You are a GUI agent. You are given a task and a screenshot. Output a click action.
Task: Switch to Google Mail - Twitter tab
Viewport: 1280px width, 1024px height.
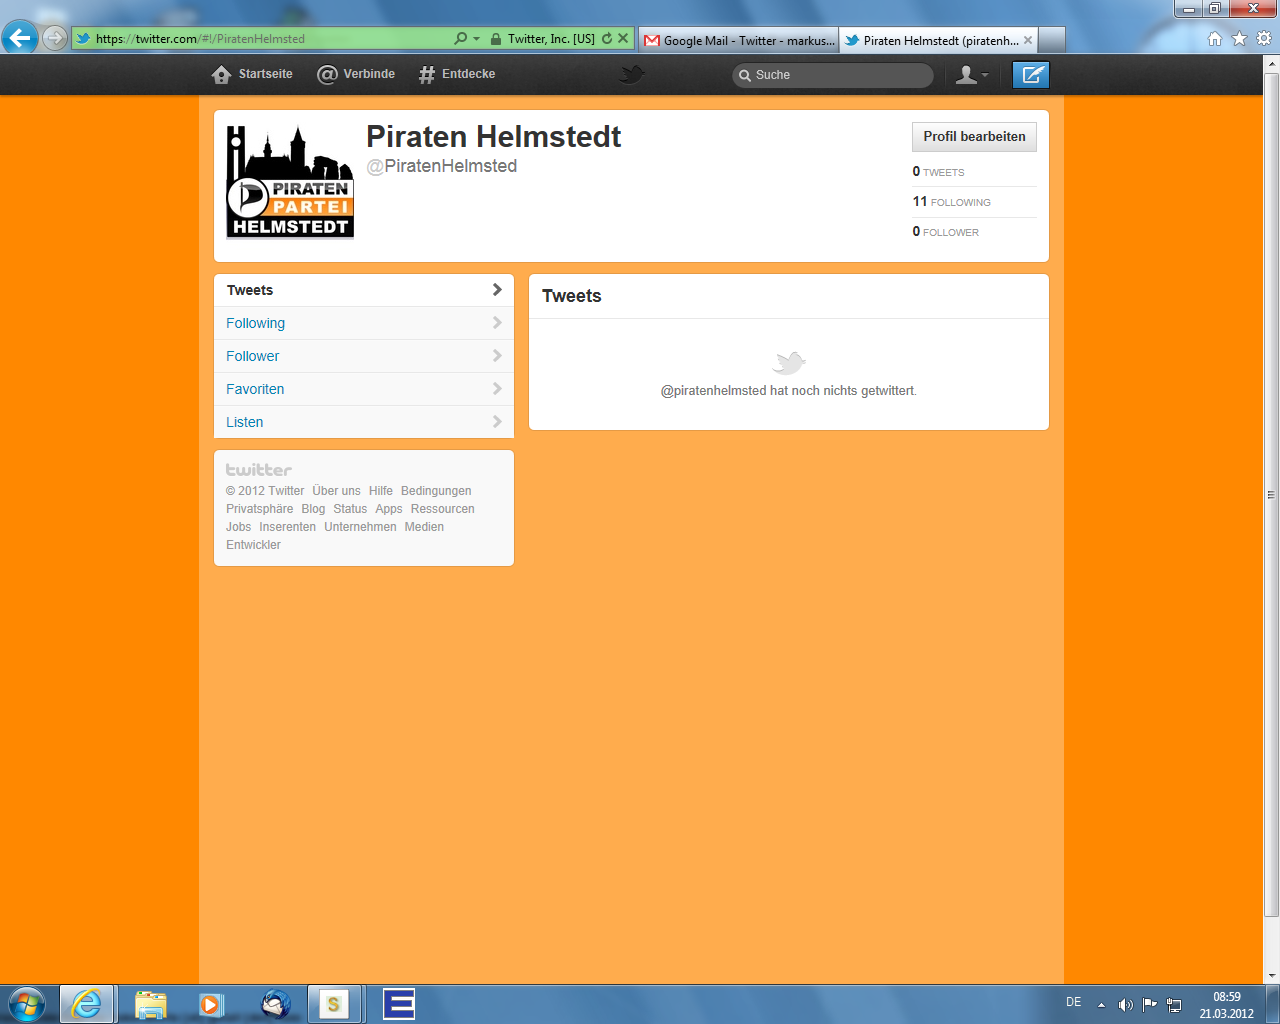[739, 40]
